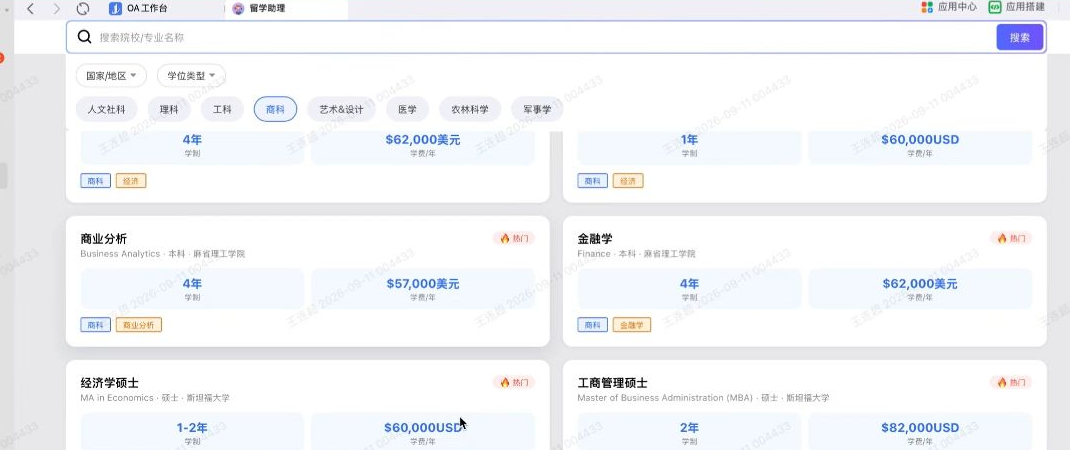Select the 农林科学 category filter
The image size is (1070, 450).
coord(470,109)
